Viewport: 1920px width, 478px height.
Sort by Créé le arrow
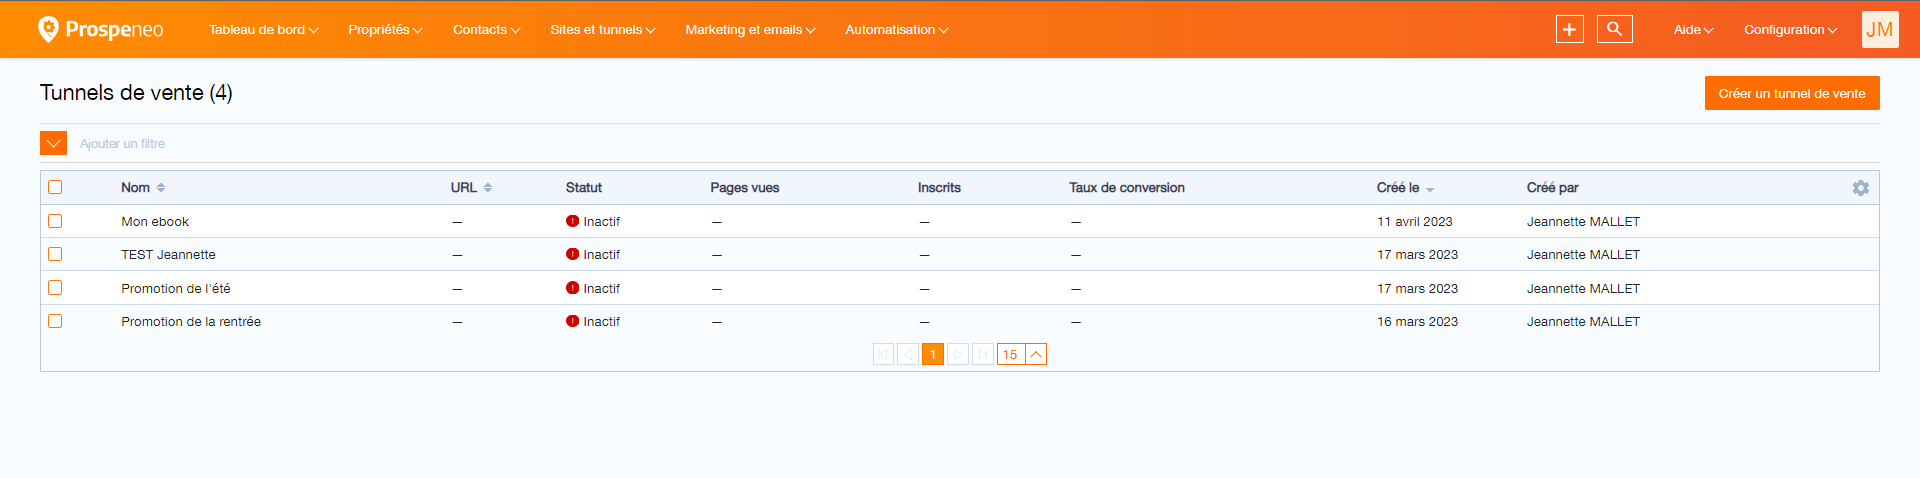pos(1430,189)
